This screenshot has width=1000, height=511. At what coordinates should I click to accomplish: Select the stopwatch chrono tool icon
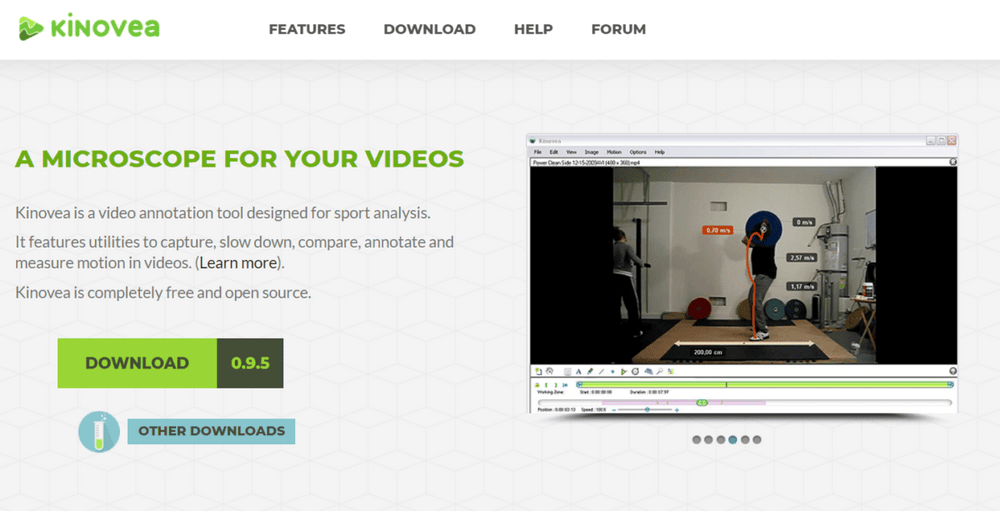(635, 372)
